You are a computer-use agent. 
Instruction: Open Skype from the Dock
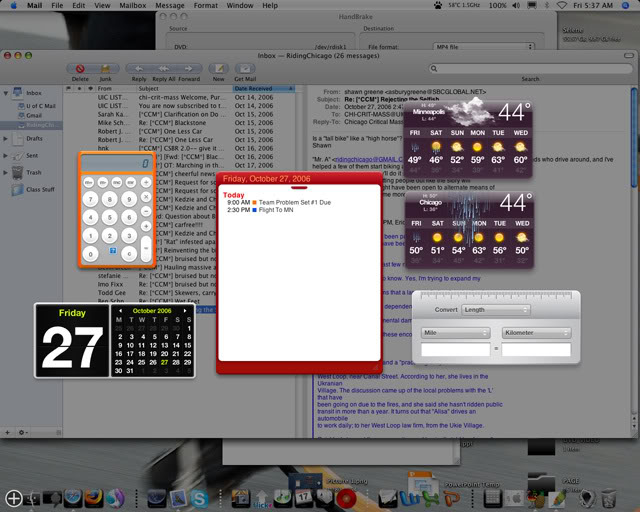[x=199, y=499]
